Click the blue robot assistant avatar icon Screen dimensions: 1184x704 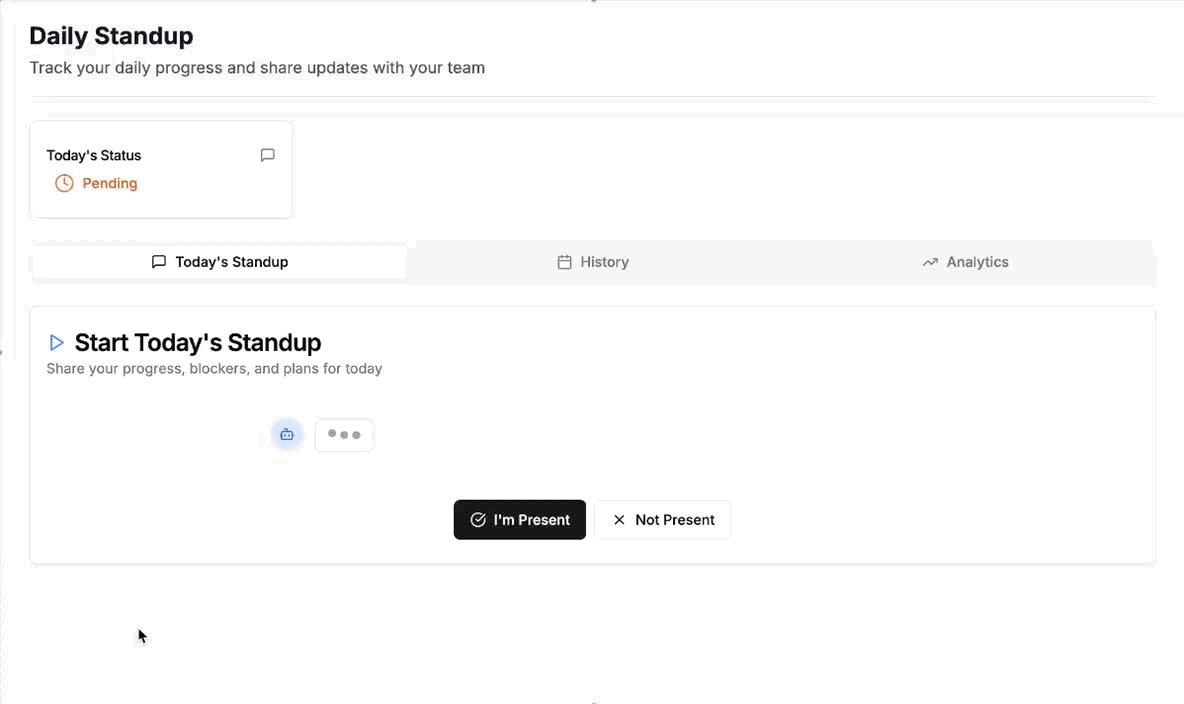pyautogui.click(x=287, y=434)
